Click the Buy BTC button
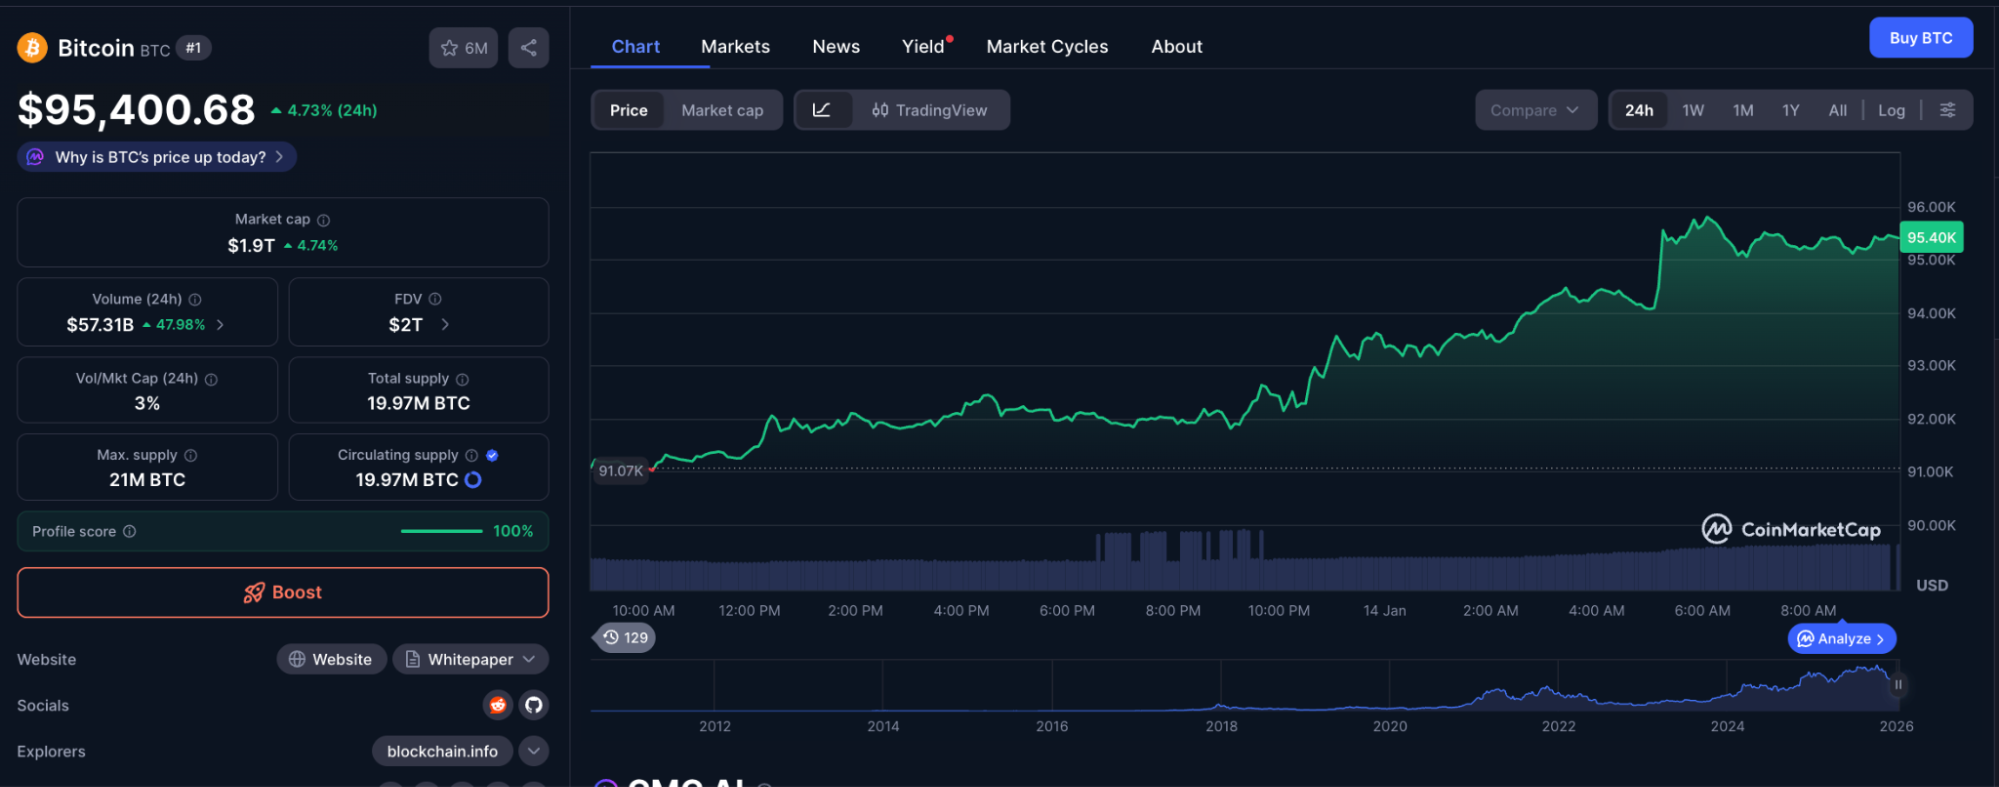Viewport: 1999px width, 787px height. 1920,38
